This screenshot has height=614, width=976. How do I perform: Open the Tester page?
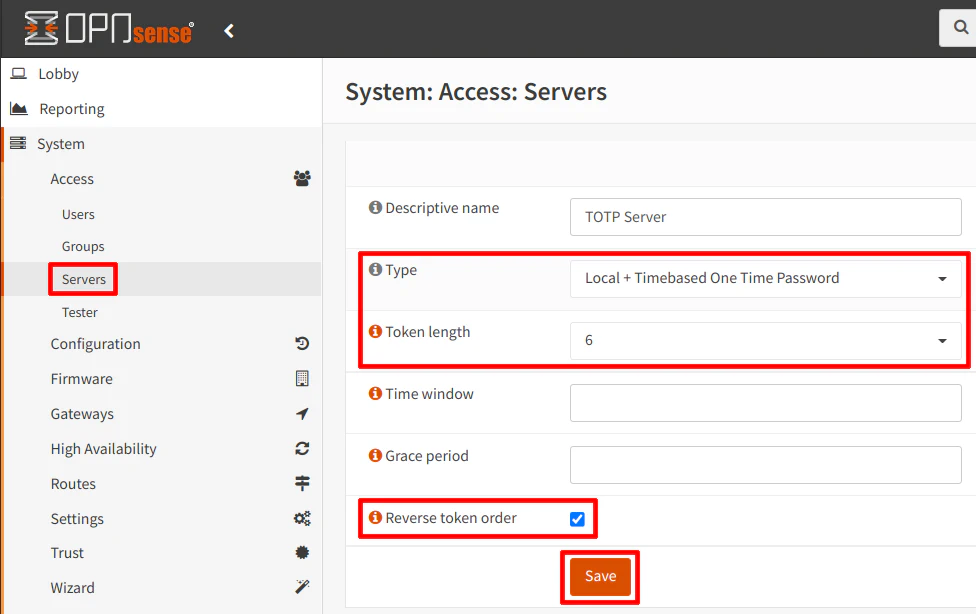[x=80, y=312]
